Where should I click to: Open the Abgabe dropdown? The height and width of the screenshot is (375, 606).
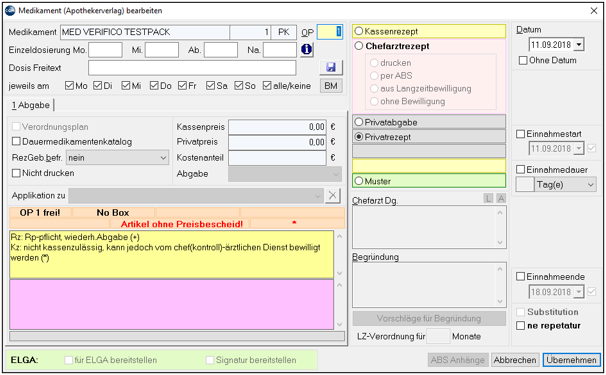285,174
